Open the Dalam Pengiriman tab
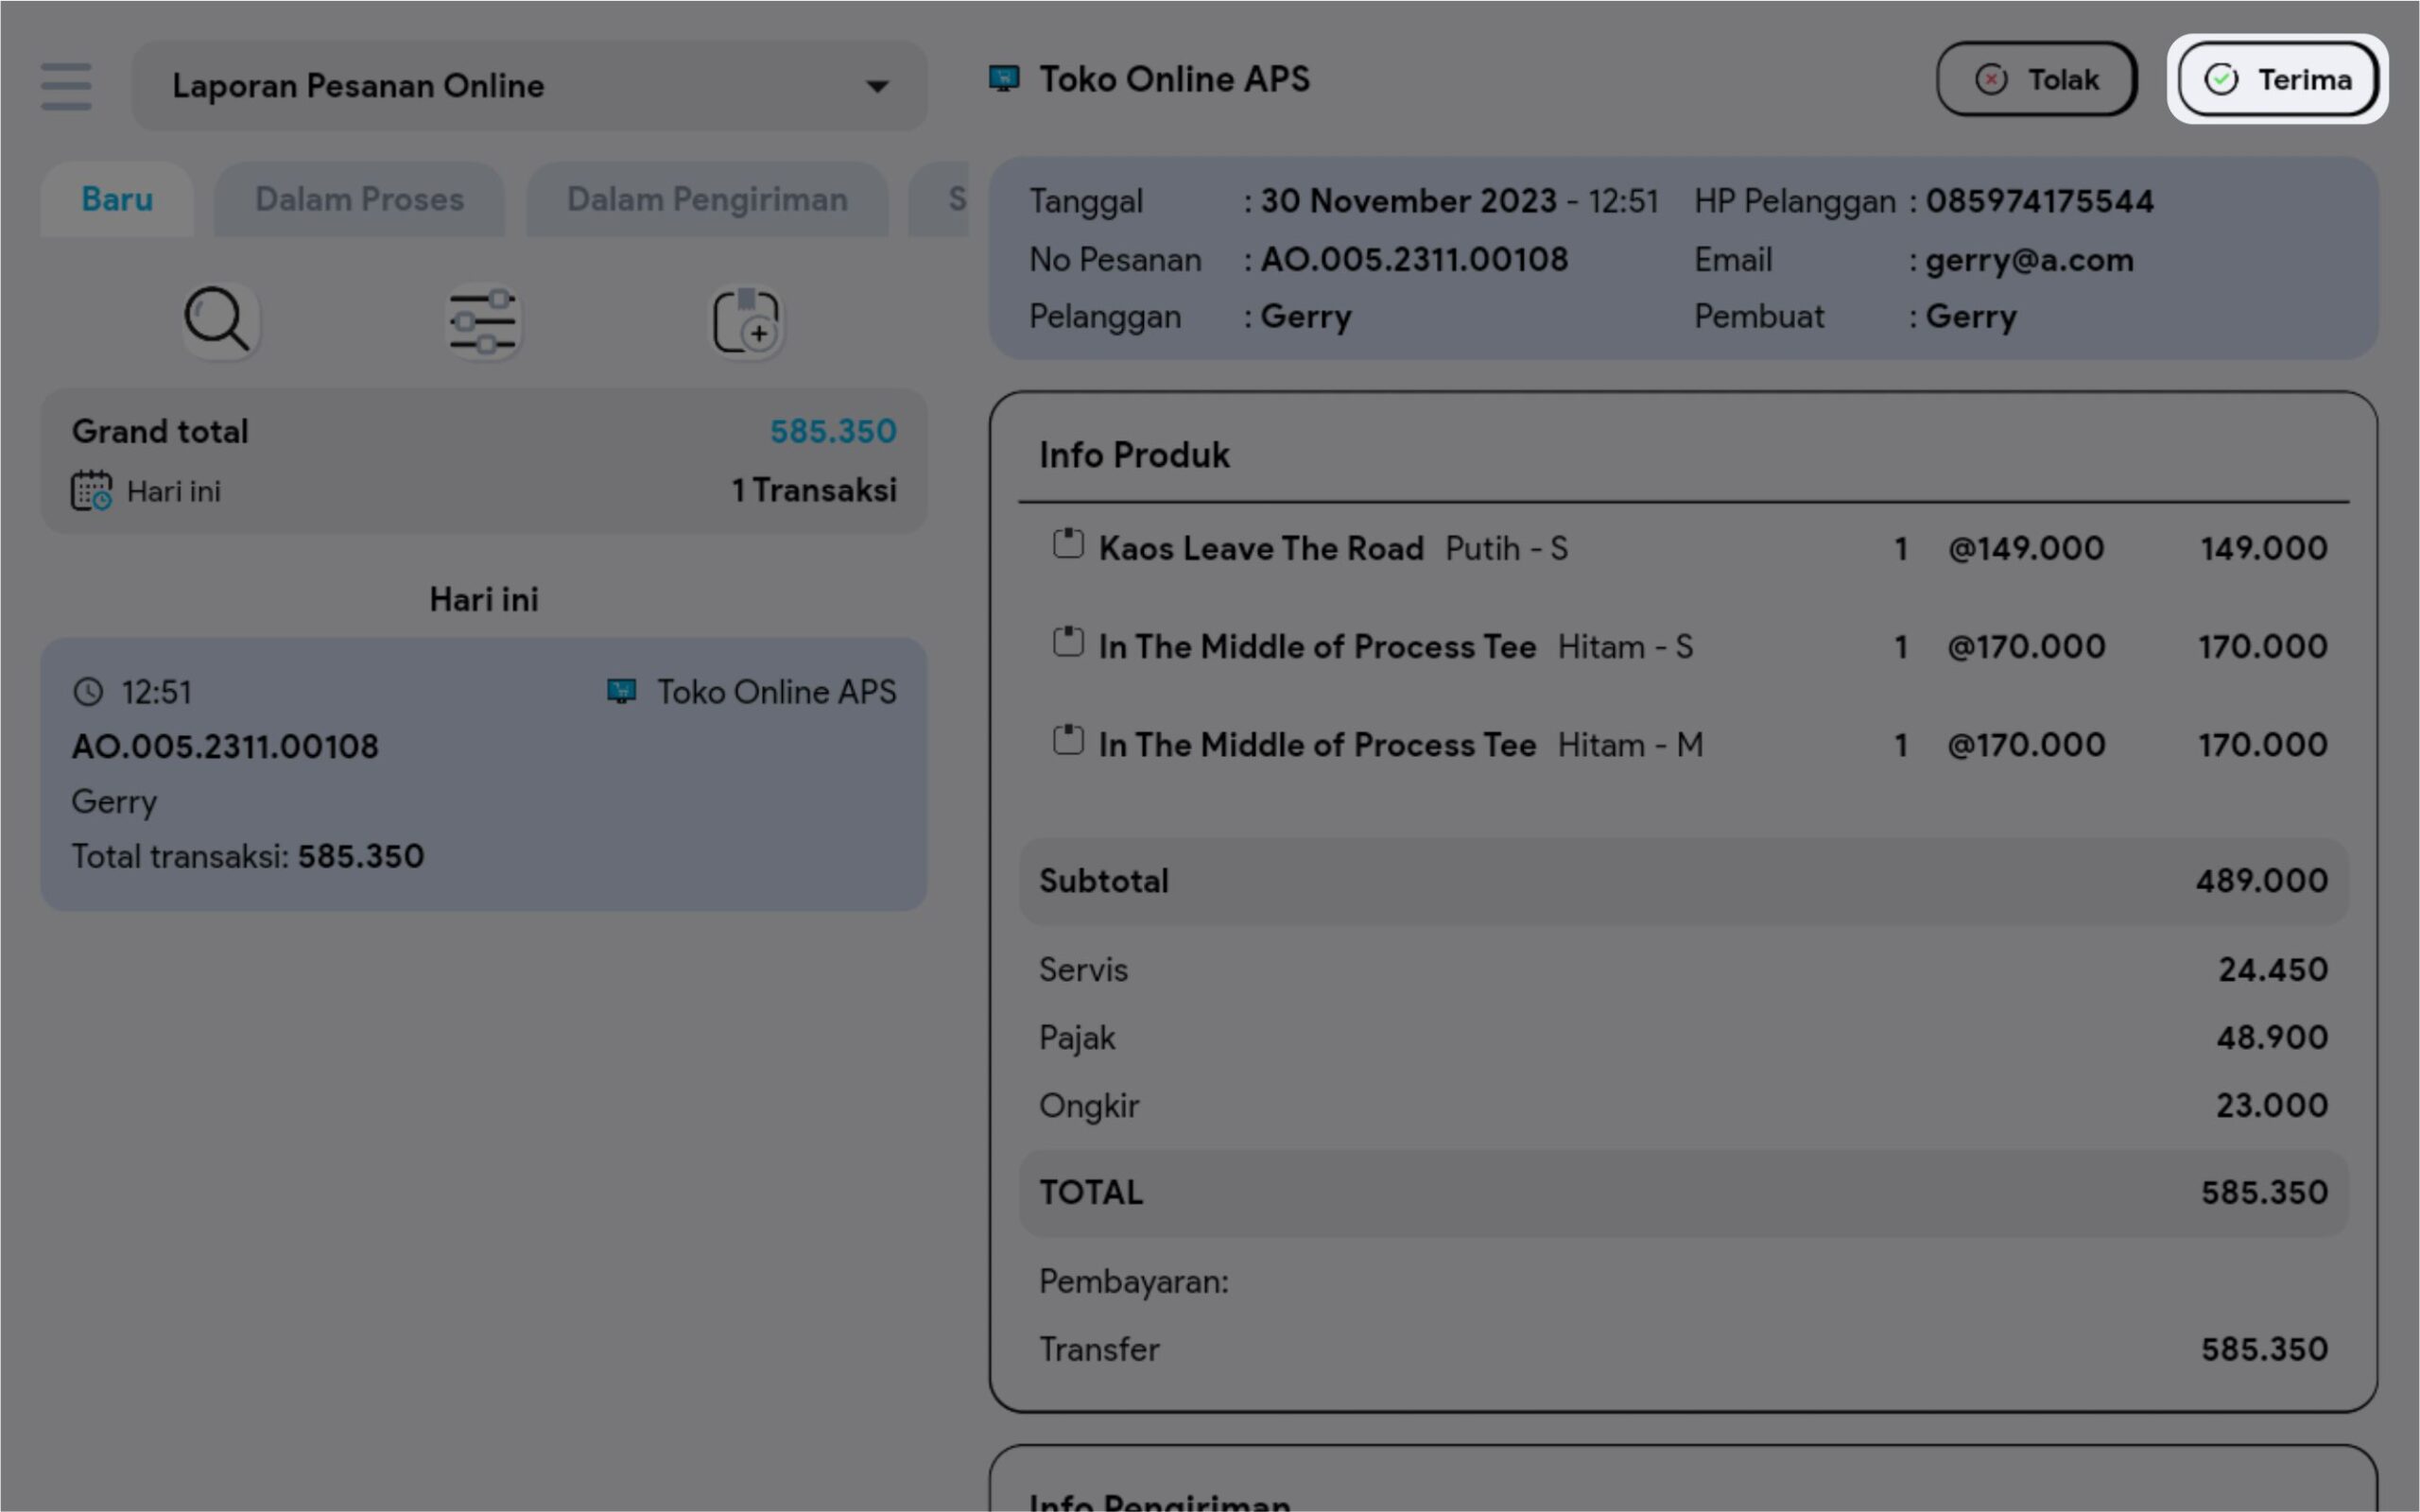This screenshot has width=2420, height=1512. click(x=707, y=199)
